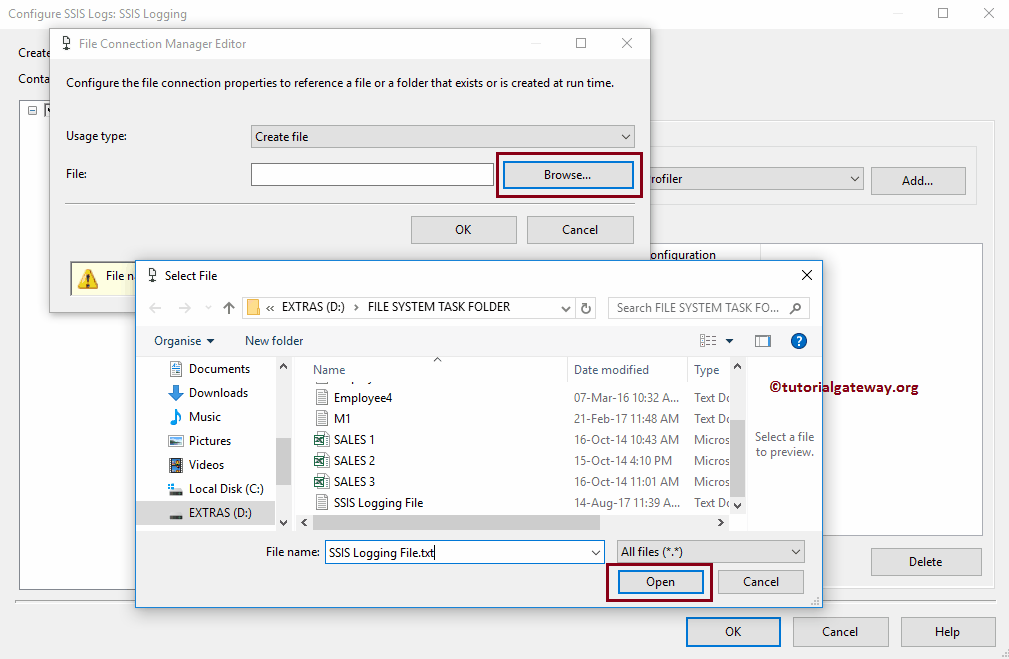Expand the All files filter dropdown
This screenshot has width=1009, height=659.
pos(710,551)
